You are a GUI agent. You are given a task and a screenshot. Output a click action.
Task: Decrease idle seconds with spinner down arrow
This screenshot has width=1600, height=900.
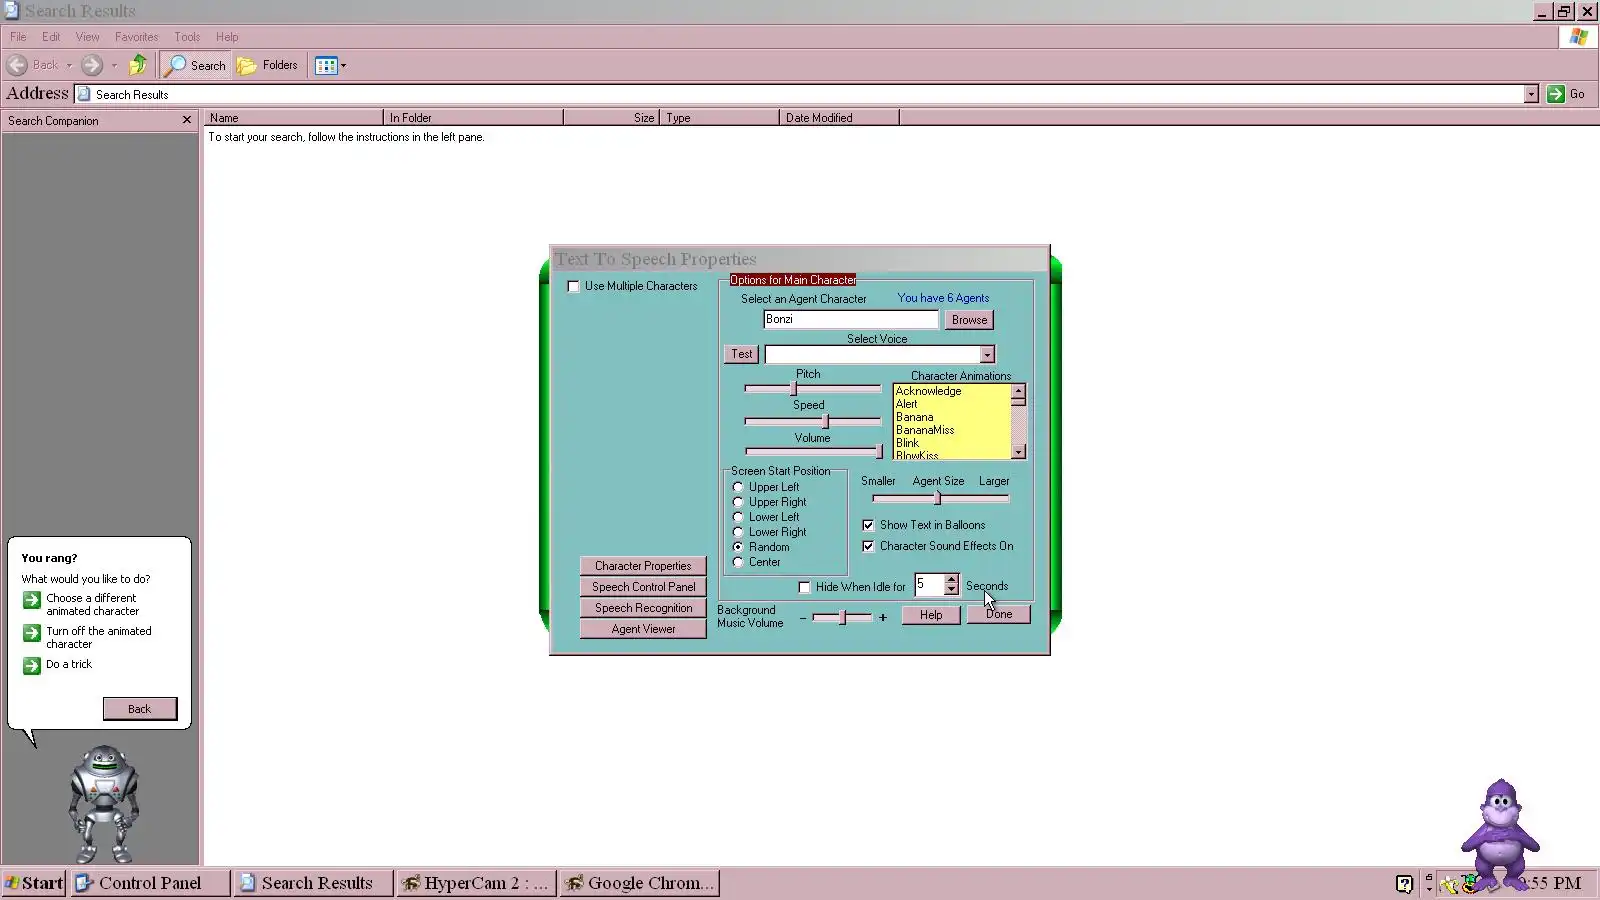point(951,590)
